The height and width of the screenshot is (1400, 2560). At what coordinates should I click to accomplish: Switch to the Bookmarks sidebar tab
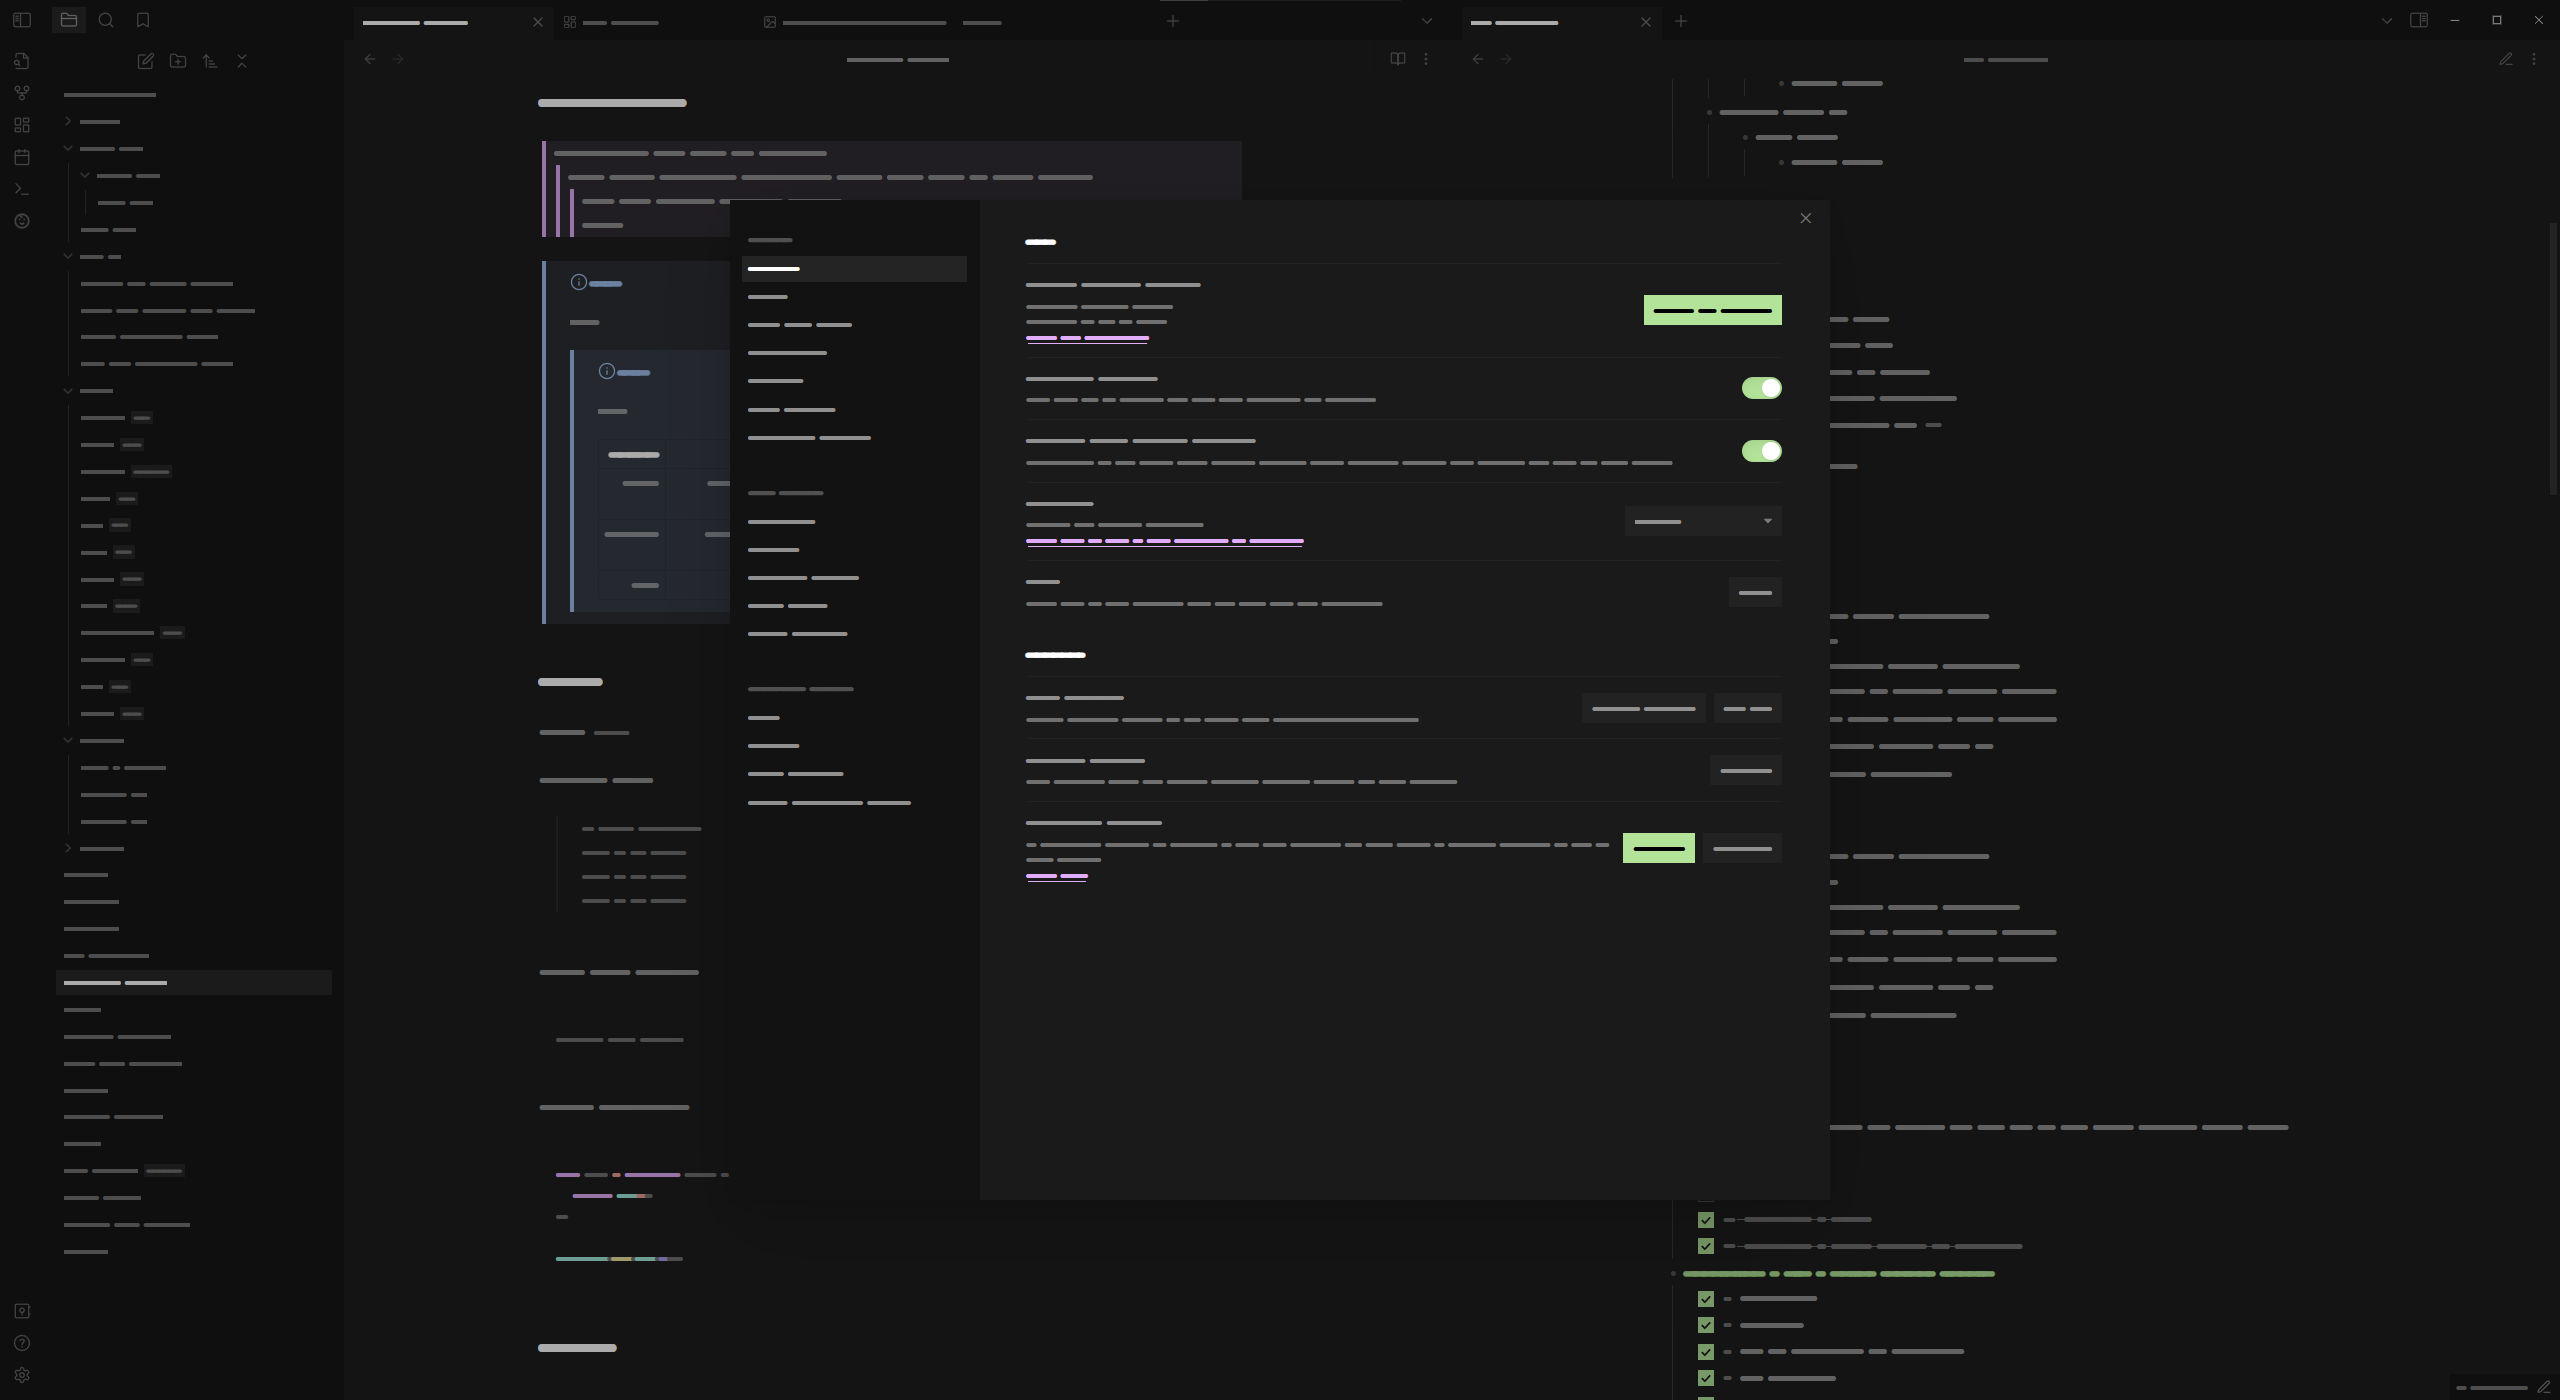click(143, 20)
